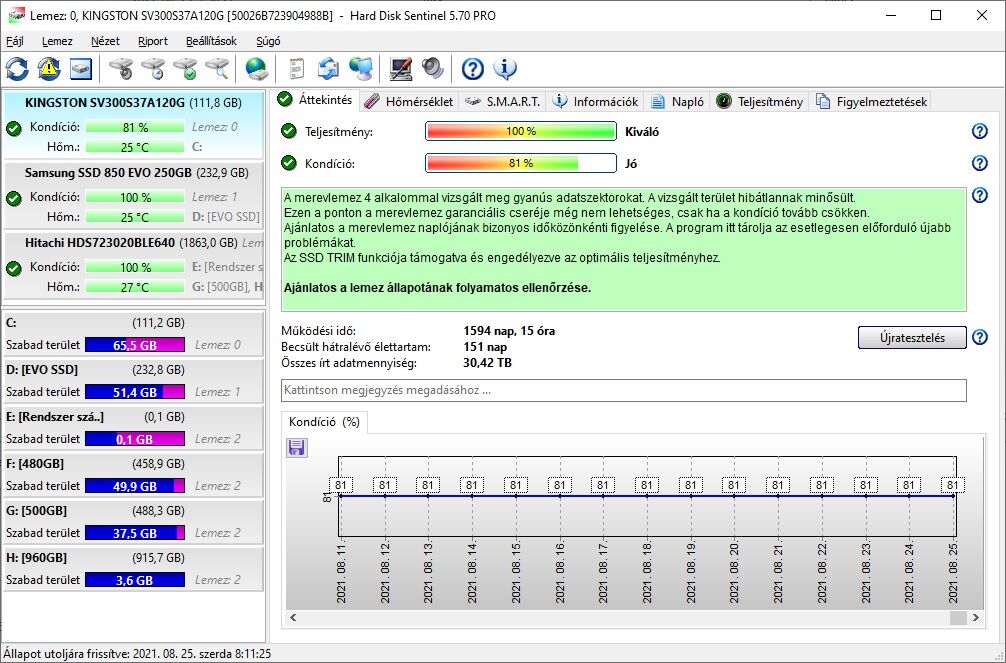Switch to the Hőmérséklet tab
1006x663 pixels.
click(408, 101)
